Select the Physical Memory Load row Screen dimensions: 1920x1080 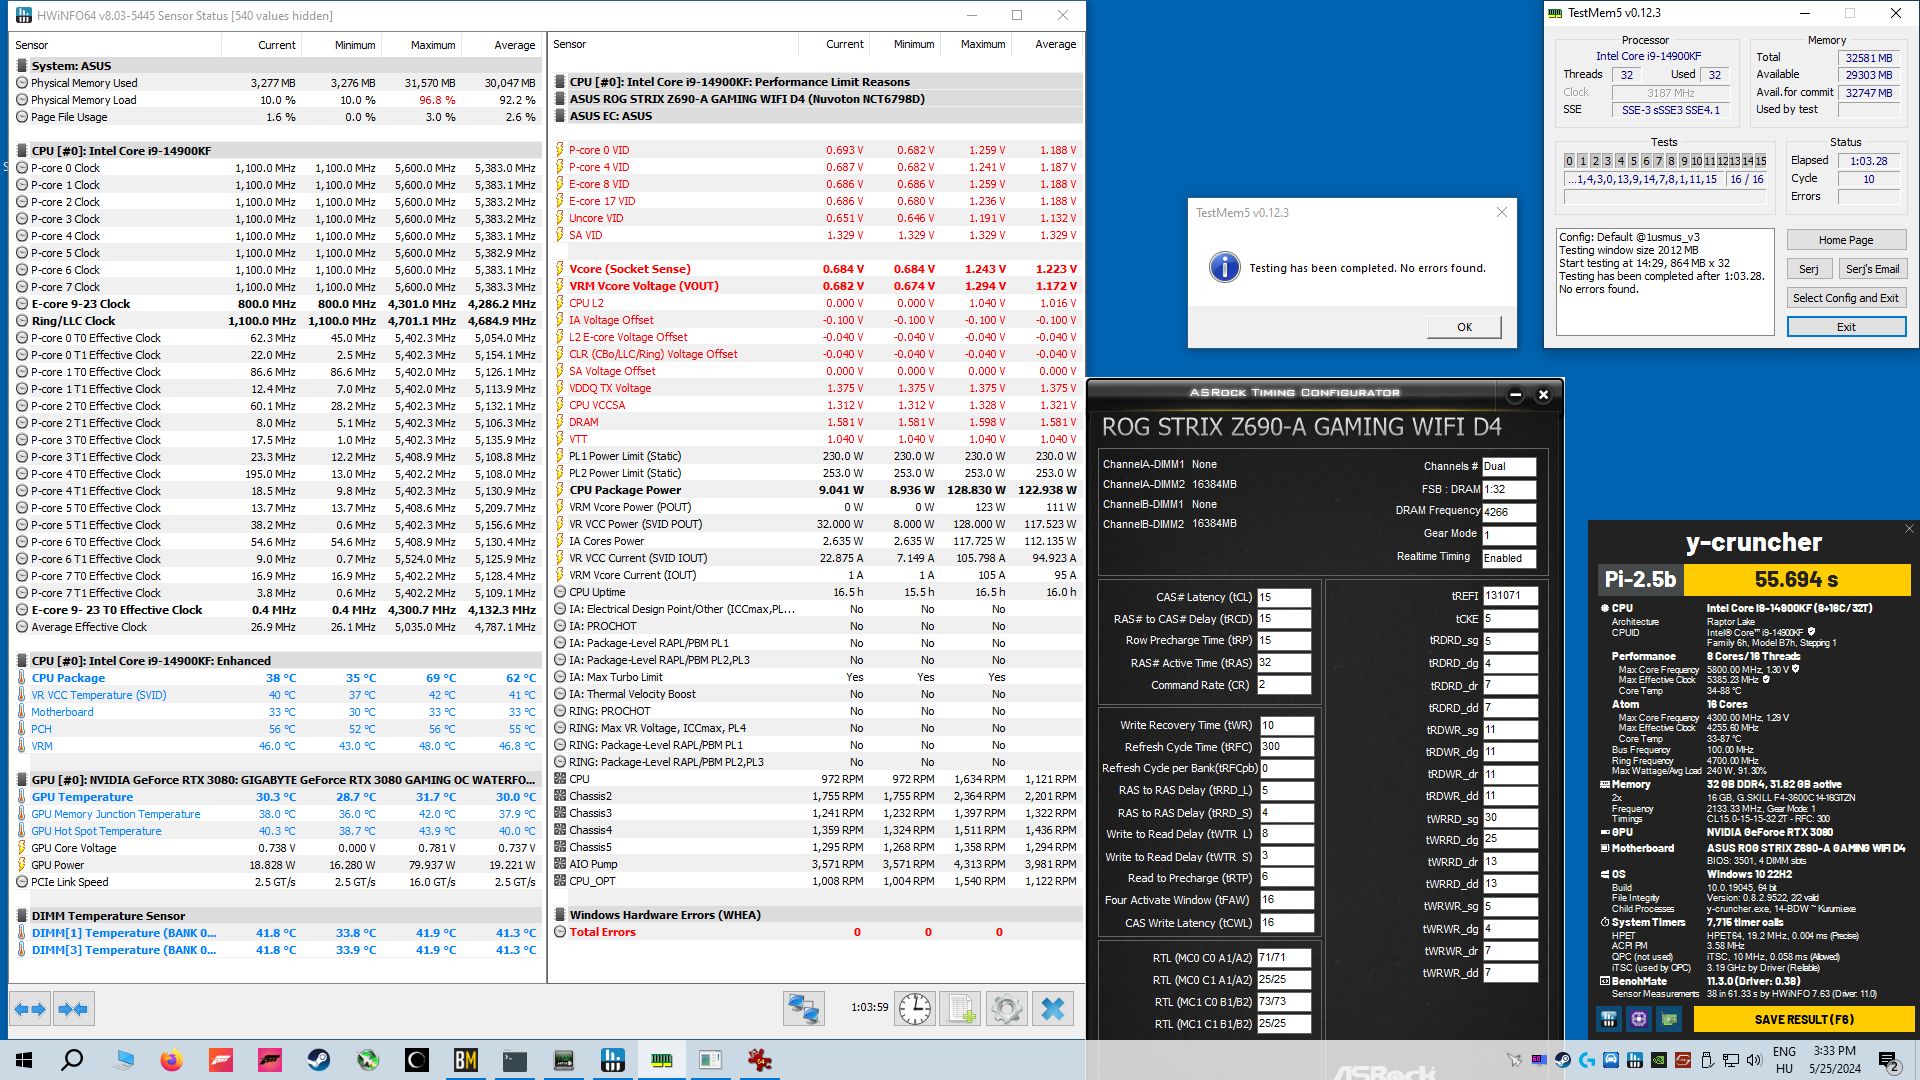(277, 100)
